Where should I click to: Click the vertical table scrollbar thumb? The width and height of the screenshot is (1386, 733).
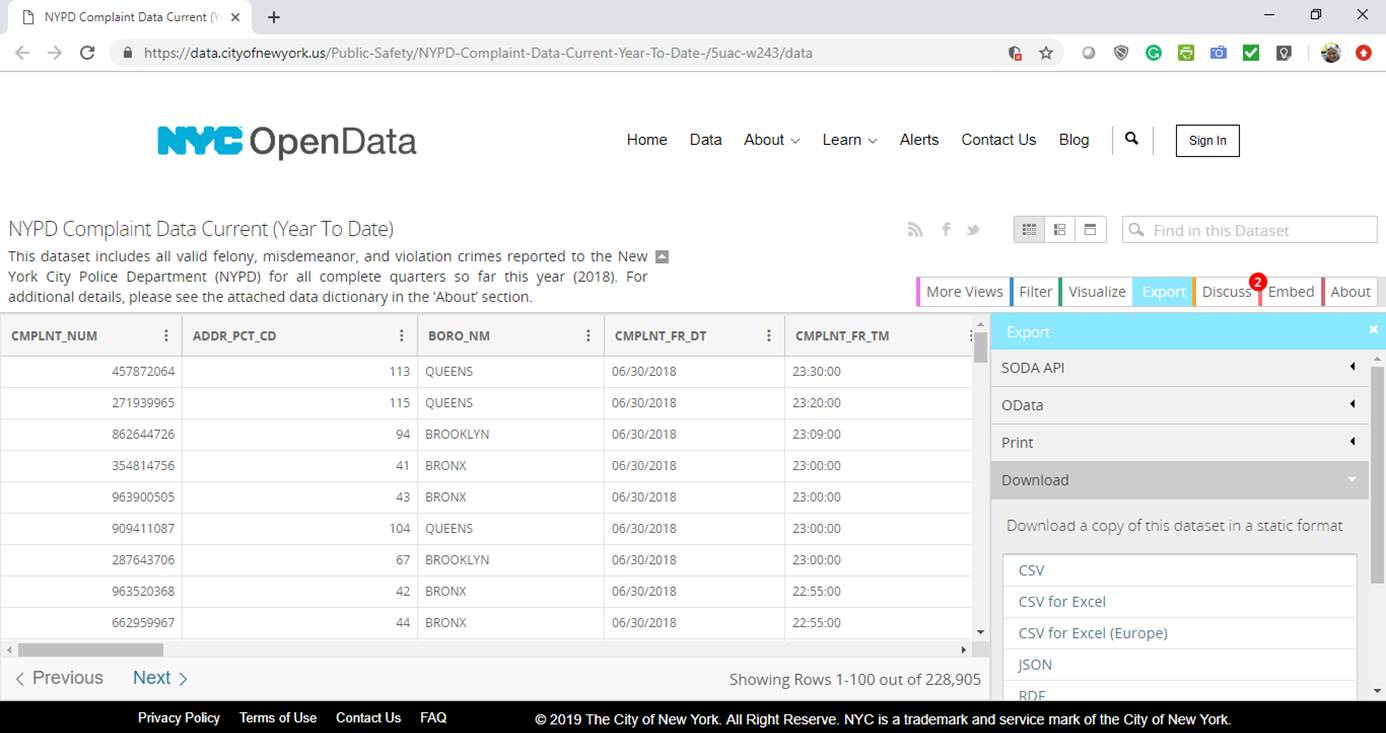[980, 347]
